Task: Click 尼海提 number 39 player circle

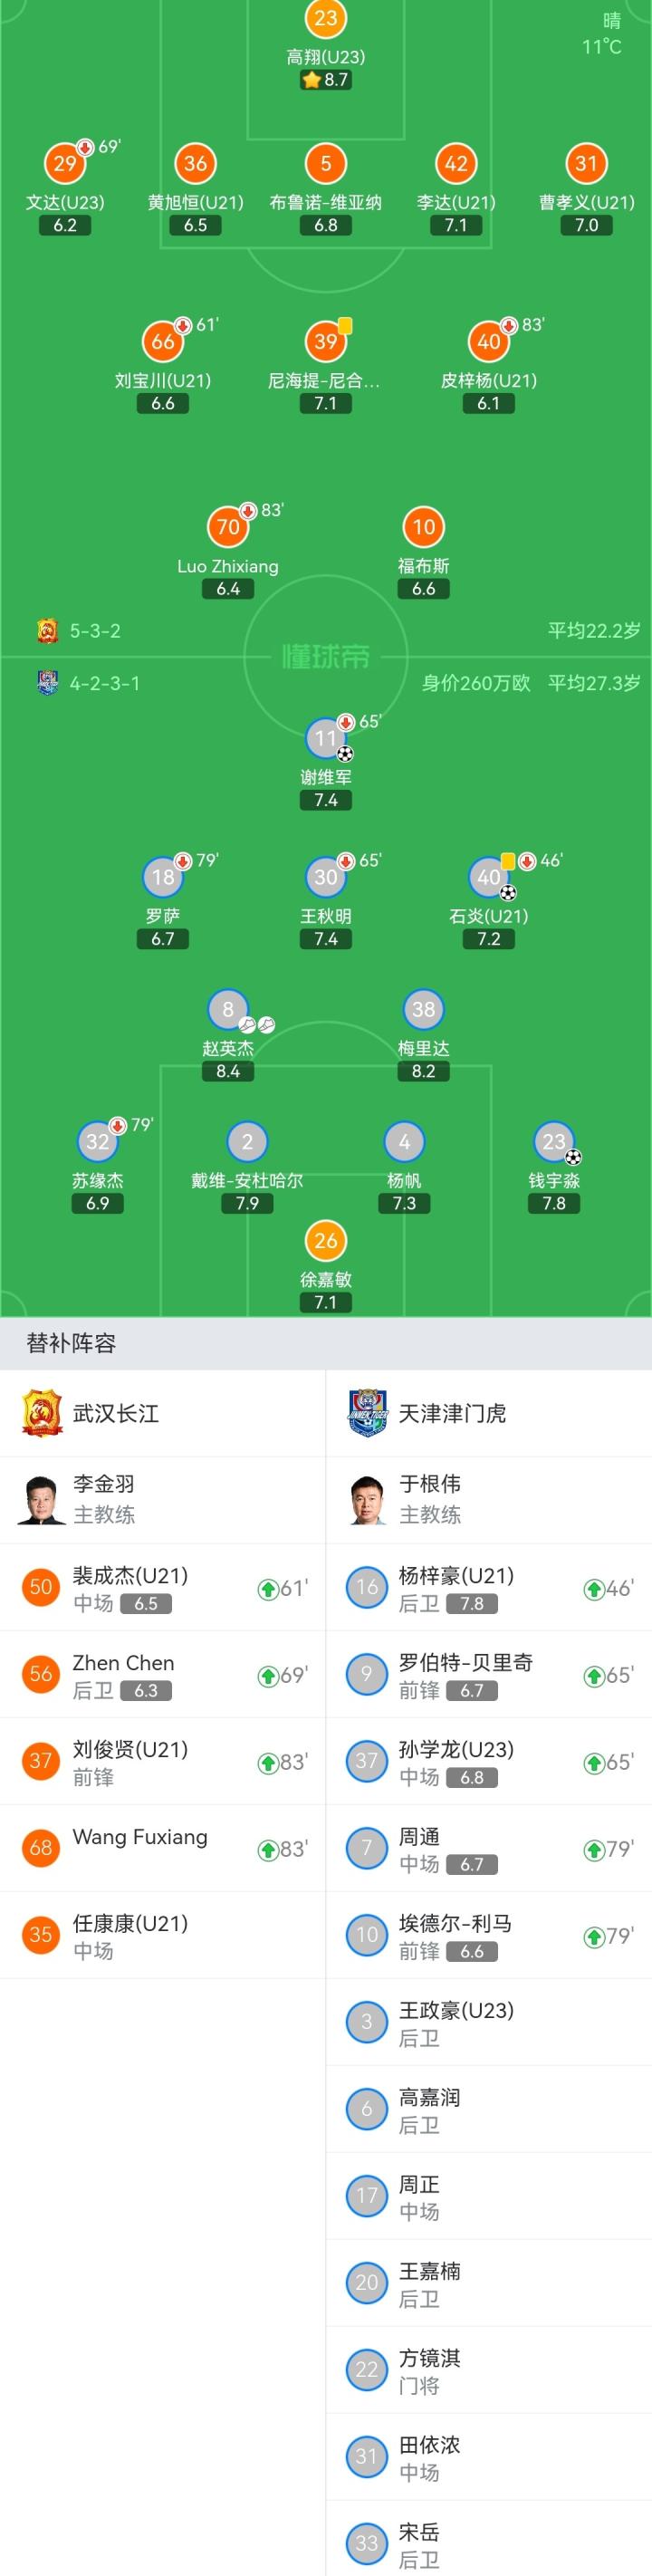Action: click(x=326, y=342)
